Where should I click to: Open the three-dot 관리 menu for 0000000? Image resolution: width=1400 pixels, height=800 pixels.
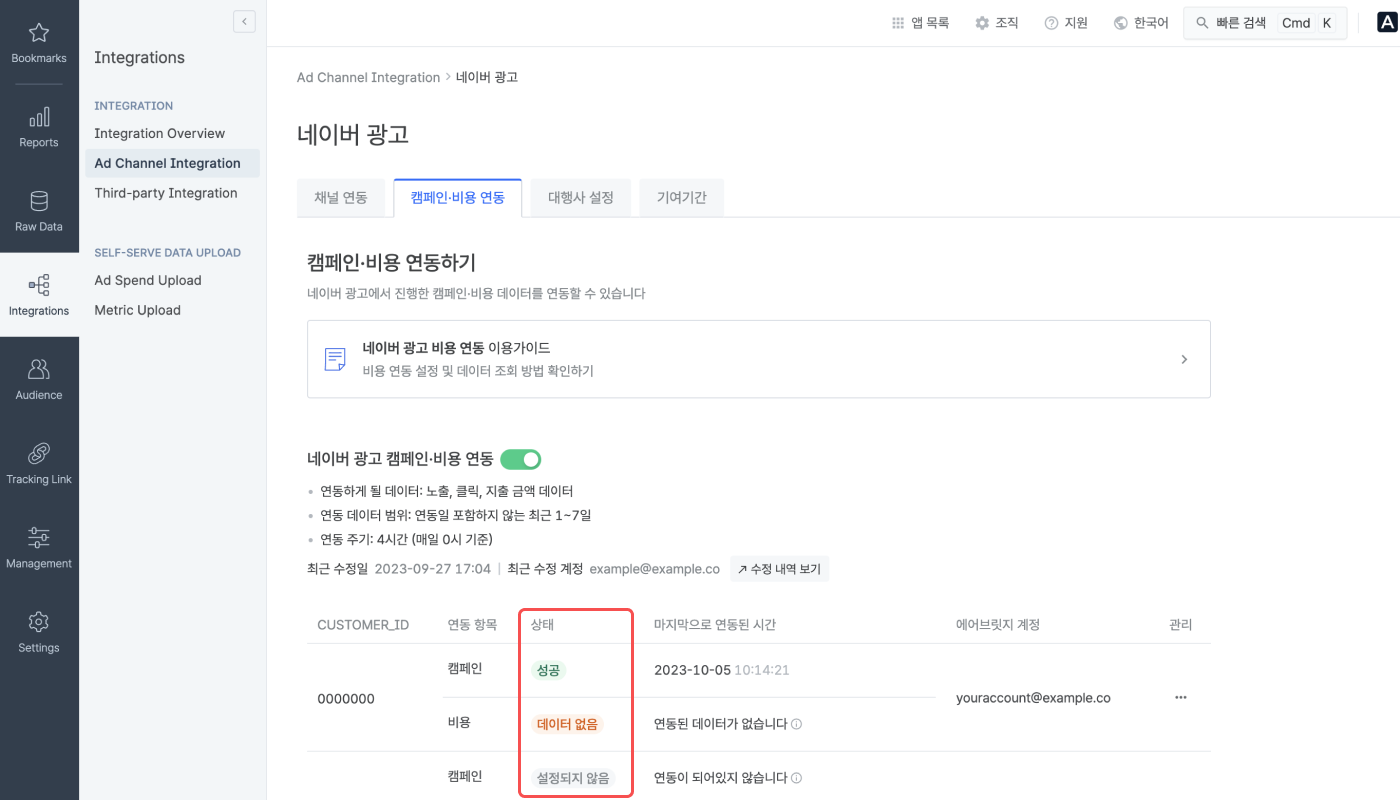[1181, 698]
